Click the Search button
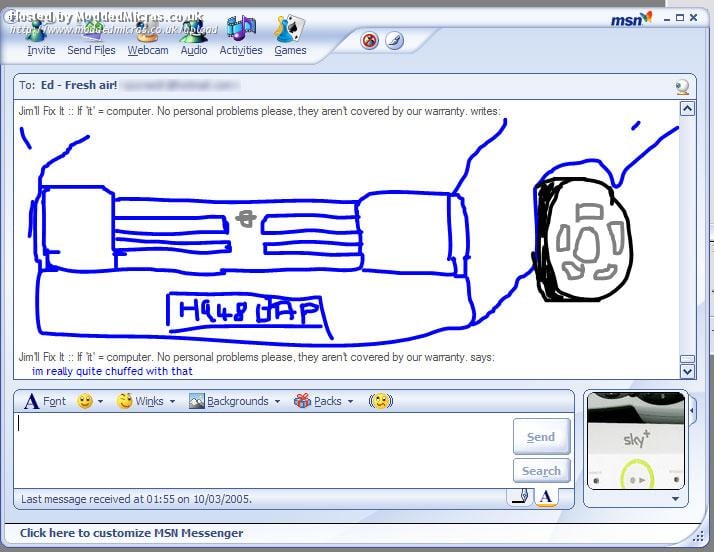This screenshot has height=552, width=714. pos(541,470)
